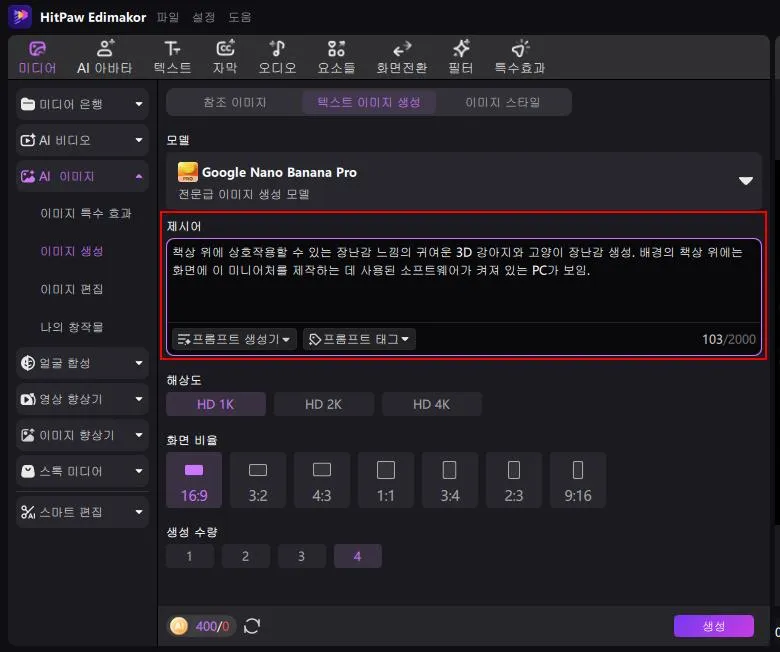Viewport: 780px width, 652px height.
Task: Open the 요소들 (elements) toolbar tab
Action: tap(336, 58)
